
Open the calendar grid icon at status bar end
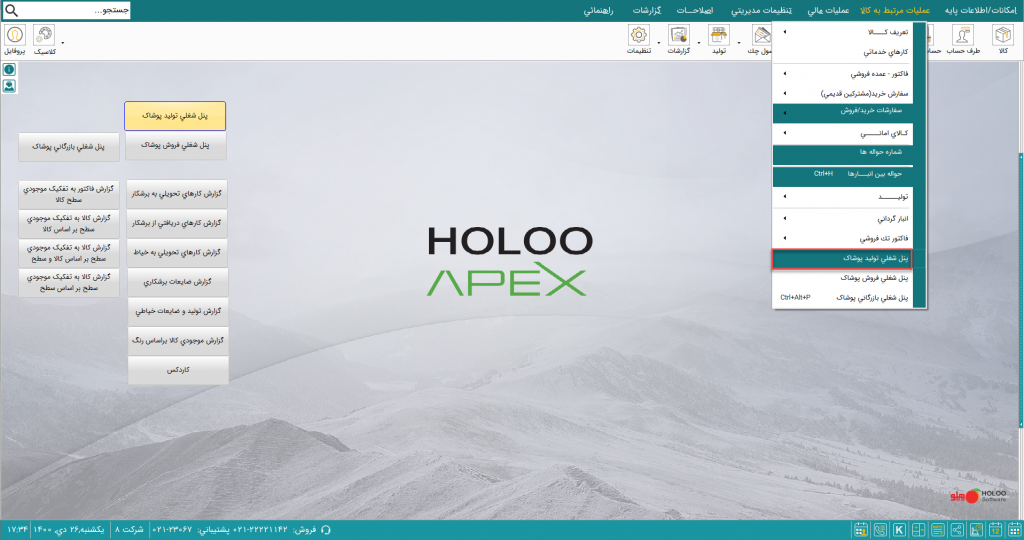(1014, 530)
